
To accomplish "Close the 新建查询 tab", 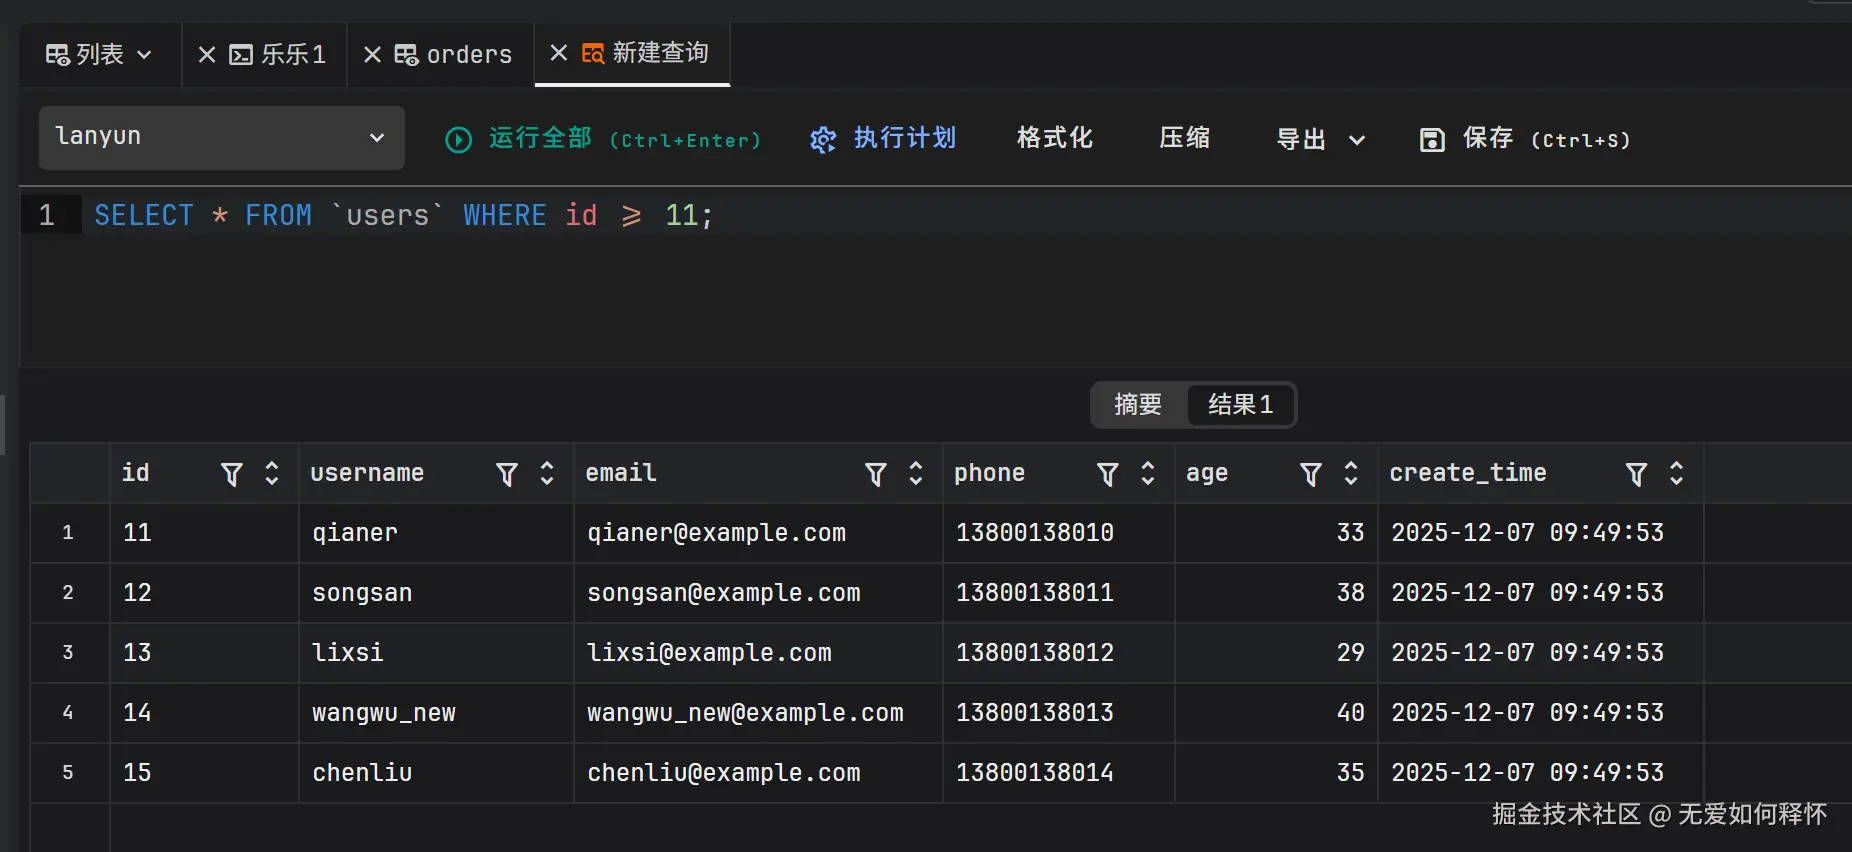I will 559,53.
